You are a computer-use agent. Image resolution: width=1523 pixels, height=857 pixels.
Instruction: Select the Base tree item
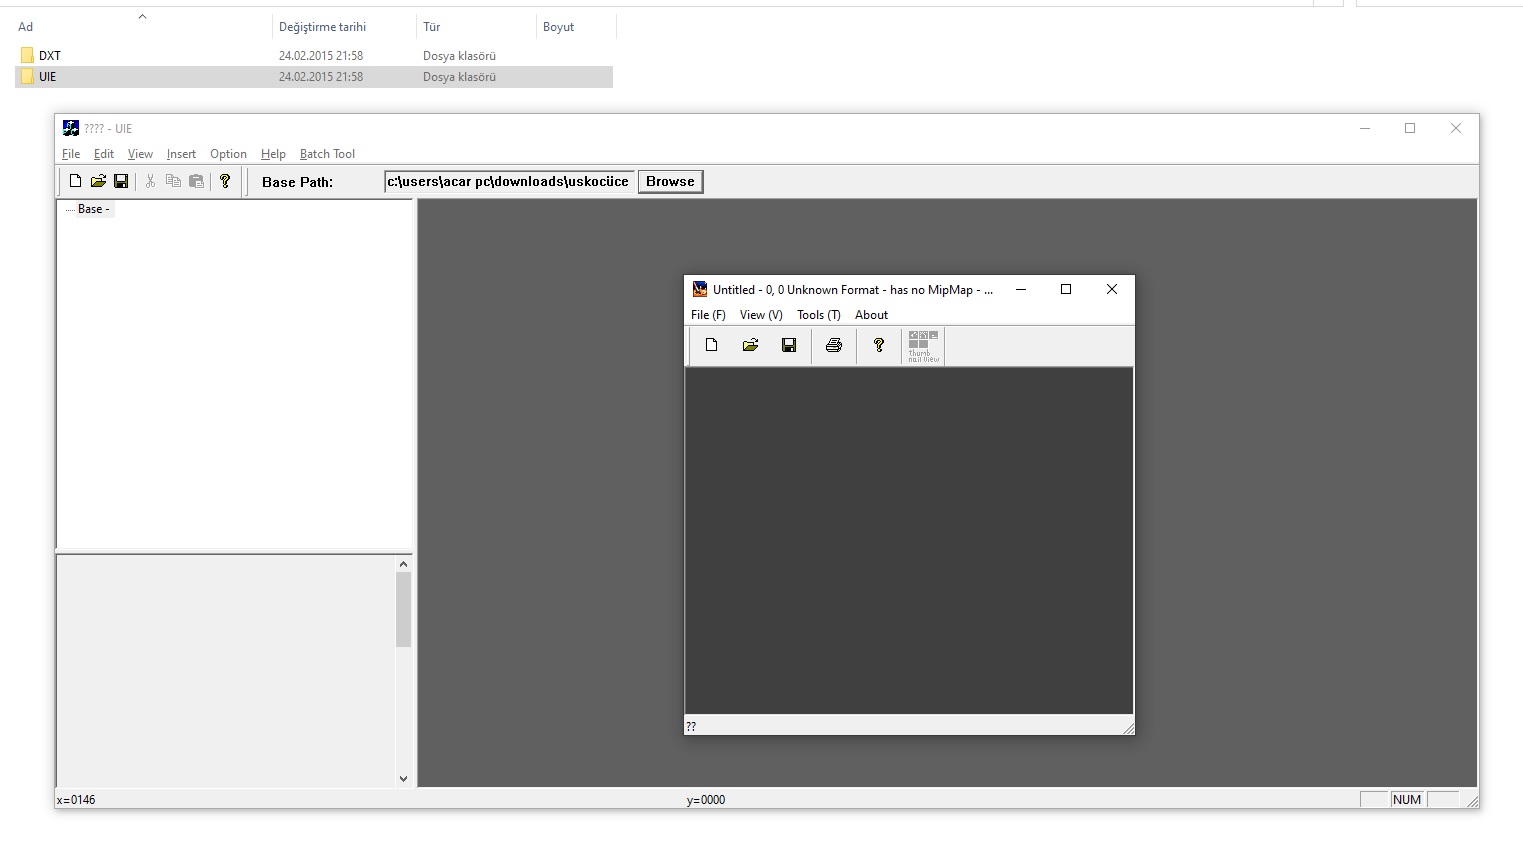click(x=94, y=209)
